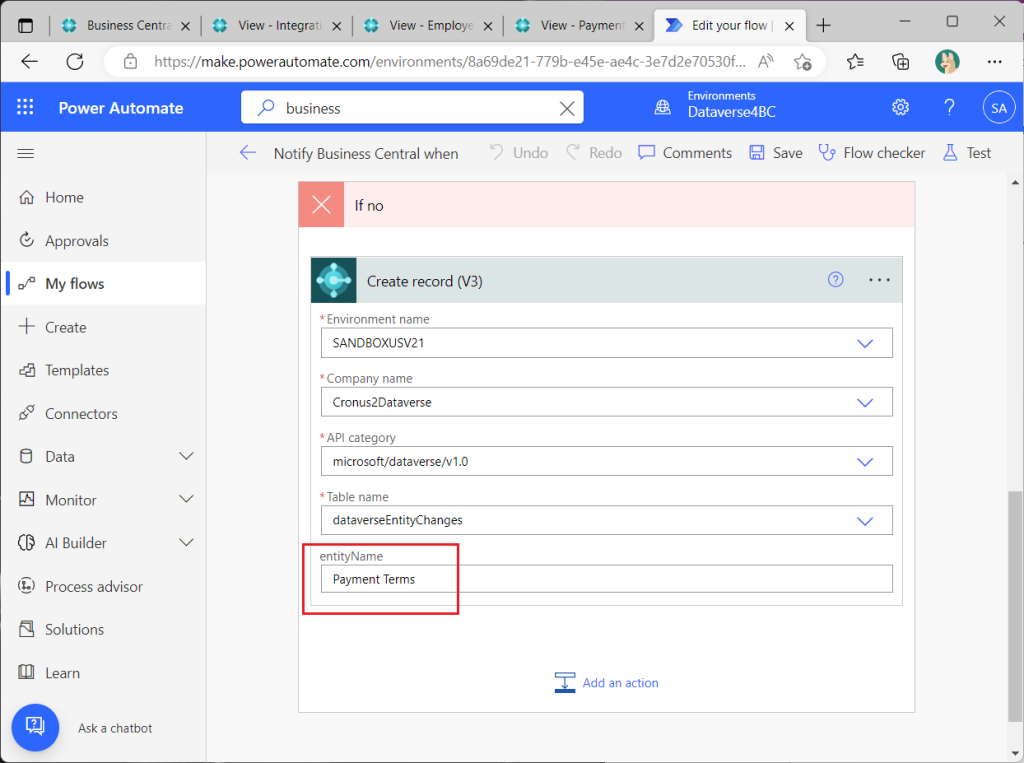Switch to the View - Integration tab
This screenshot has width=1024, height=763.
click(x=276, y=25)
